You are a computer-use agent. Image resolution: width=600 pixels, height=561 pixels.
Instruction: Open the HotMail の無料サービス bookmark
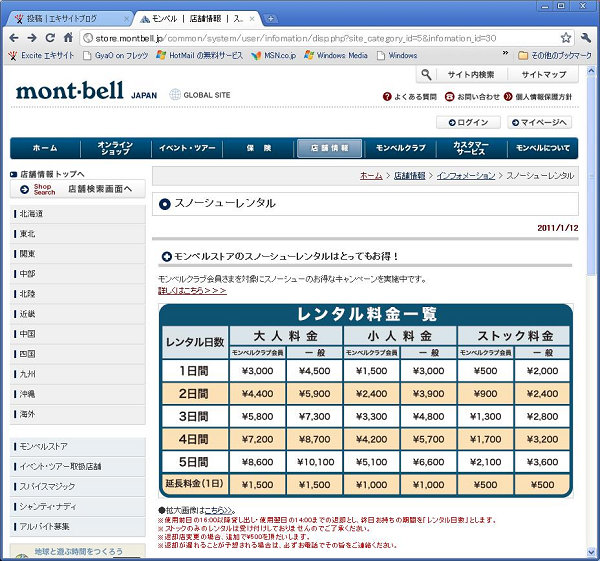pyautogui.click(x=200, y=55)
